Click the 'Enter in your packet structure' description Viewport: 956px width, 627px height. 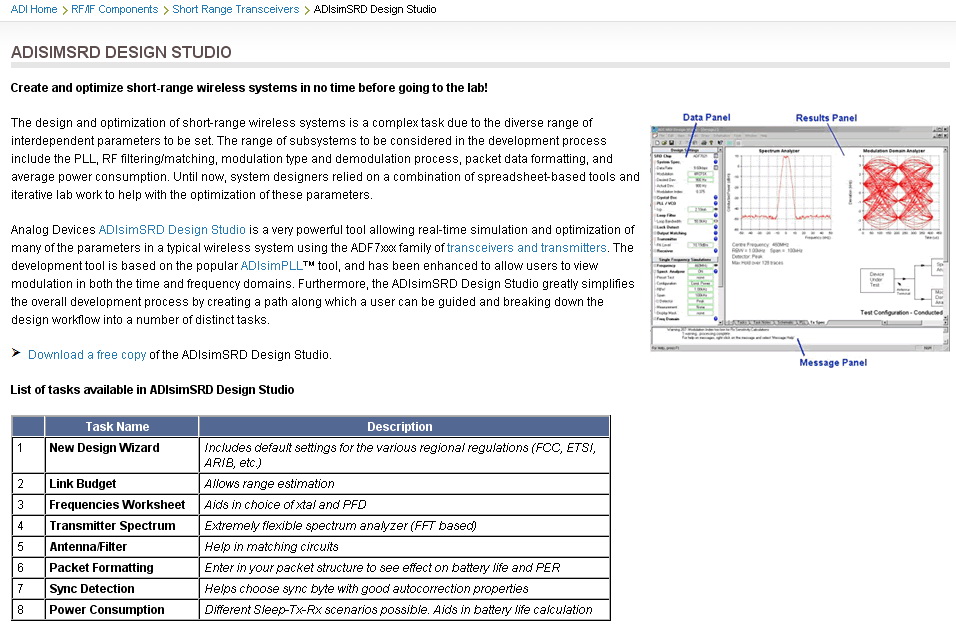404,568
